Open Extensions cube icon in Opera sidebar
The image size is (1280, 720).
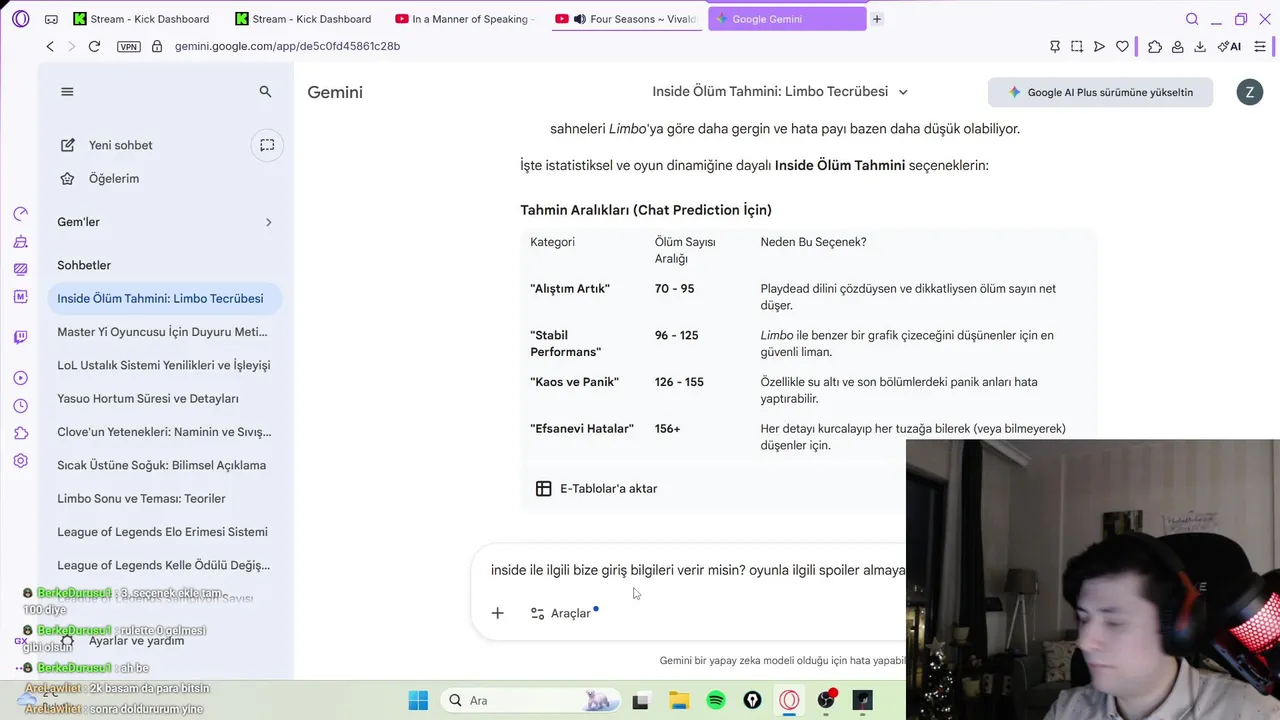pos(21,433)
